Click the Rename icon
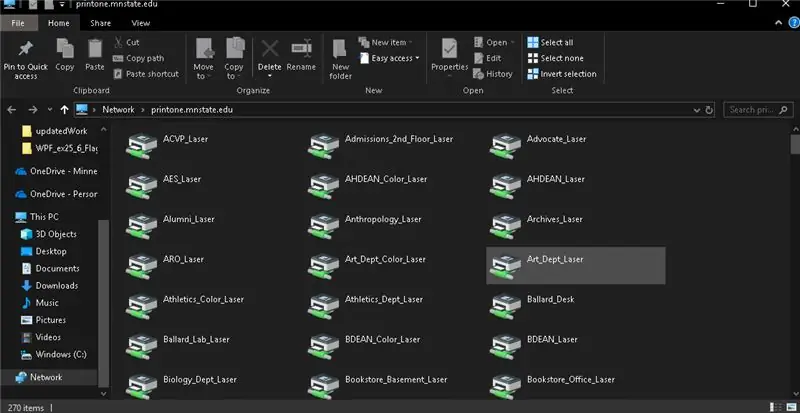Viewport: 800px width, 413px height. 301,49
